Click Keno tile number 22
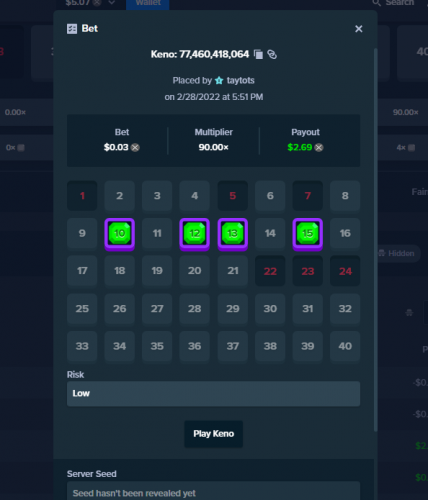Image resolution: width=428 pixels, height=500 pixels. coord(270,271)
